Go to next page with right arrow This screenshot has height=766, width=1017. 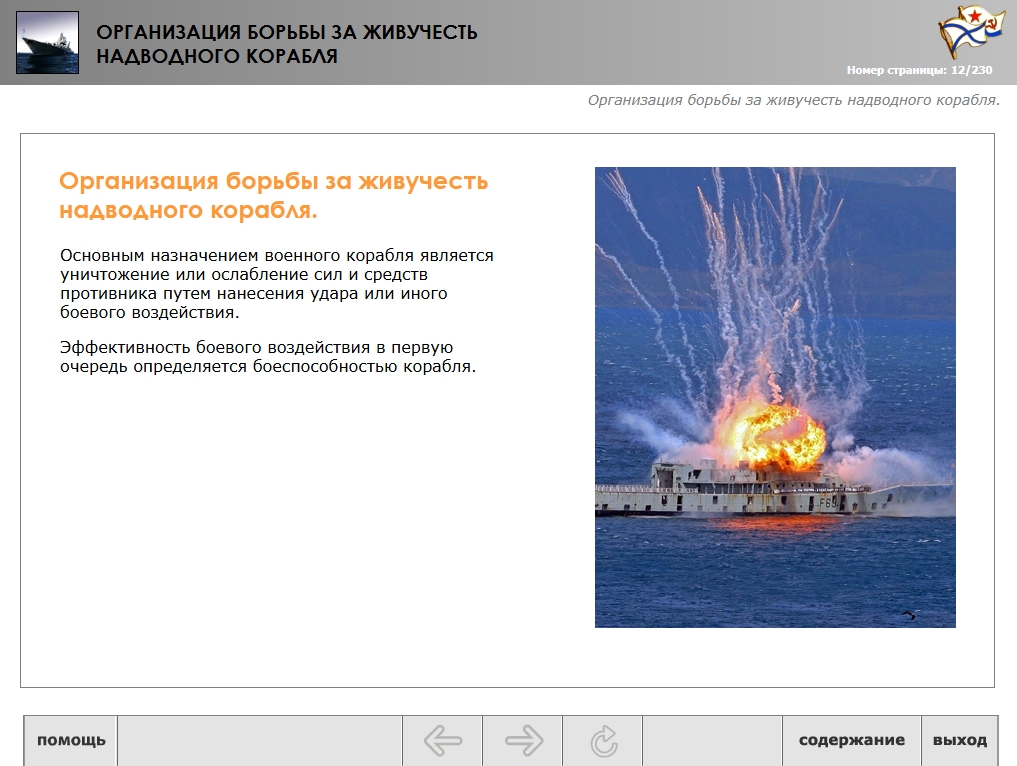point(523,740)
